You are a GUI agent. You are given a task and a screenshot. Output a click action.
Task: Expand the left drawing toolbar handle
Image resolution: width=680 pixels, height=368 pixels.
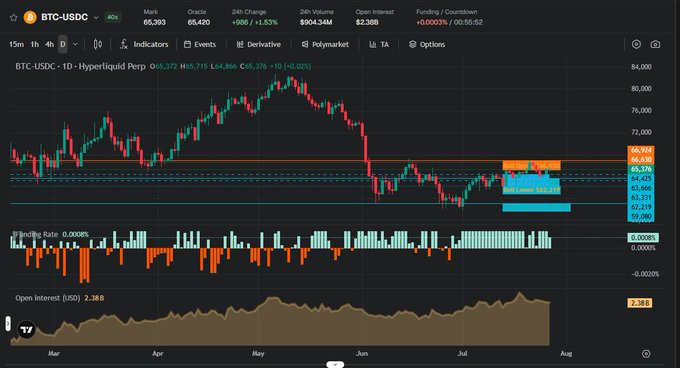pos(8,323)
